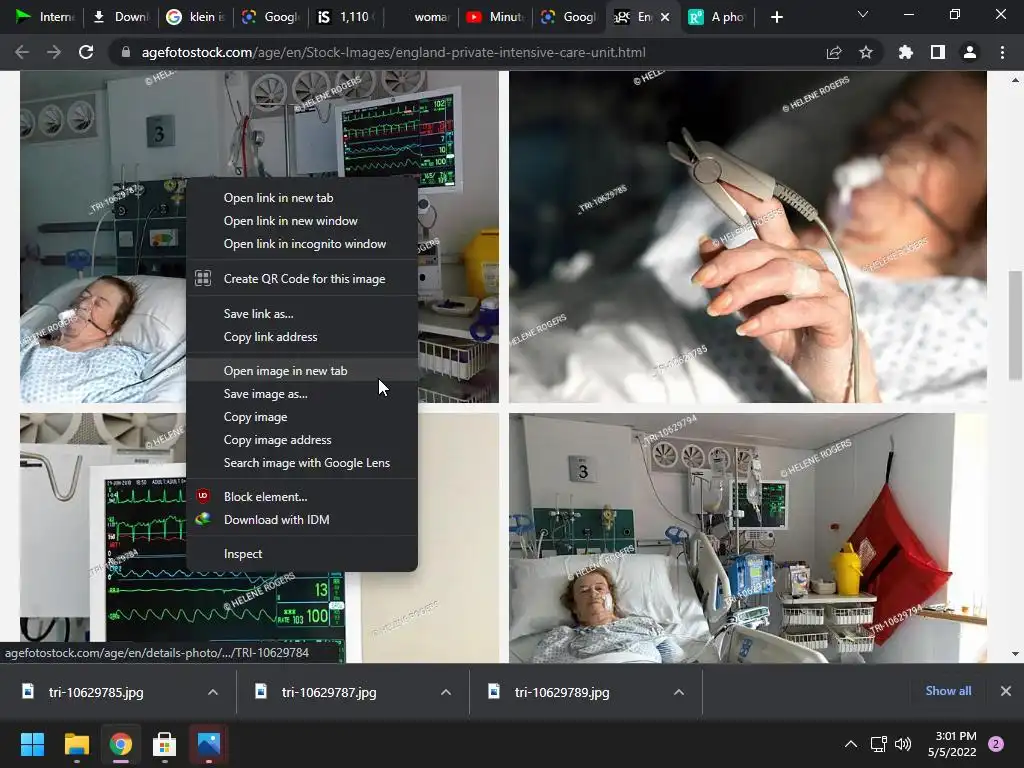Switch to the klein Google tab
The height and width of the screenshot is (768, 1024).
194,17
